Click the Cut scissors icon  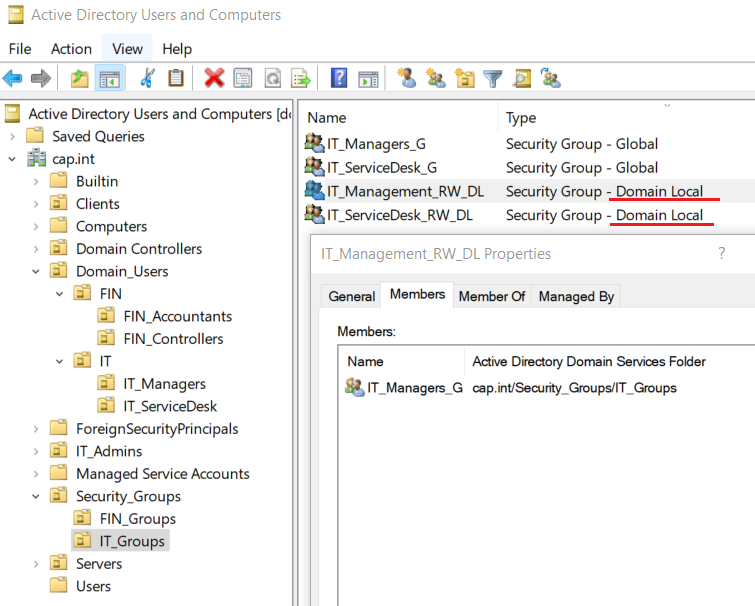pos(147,78)
